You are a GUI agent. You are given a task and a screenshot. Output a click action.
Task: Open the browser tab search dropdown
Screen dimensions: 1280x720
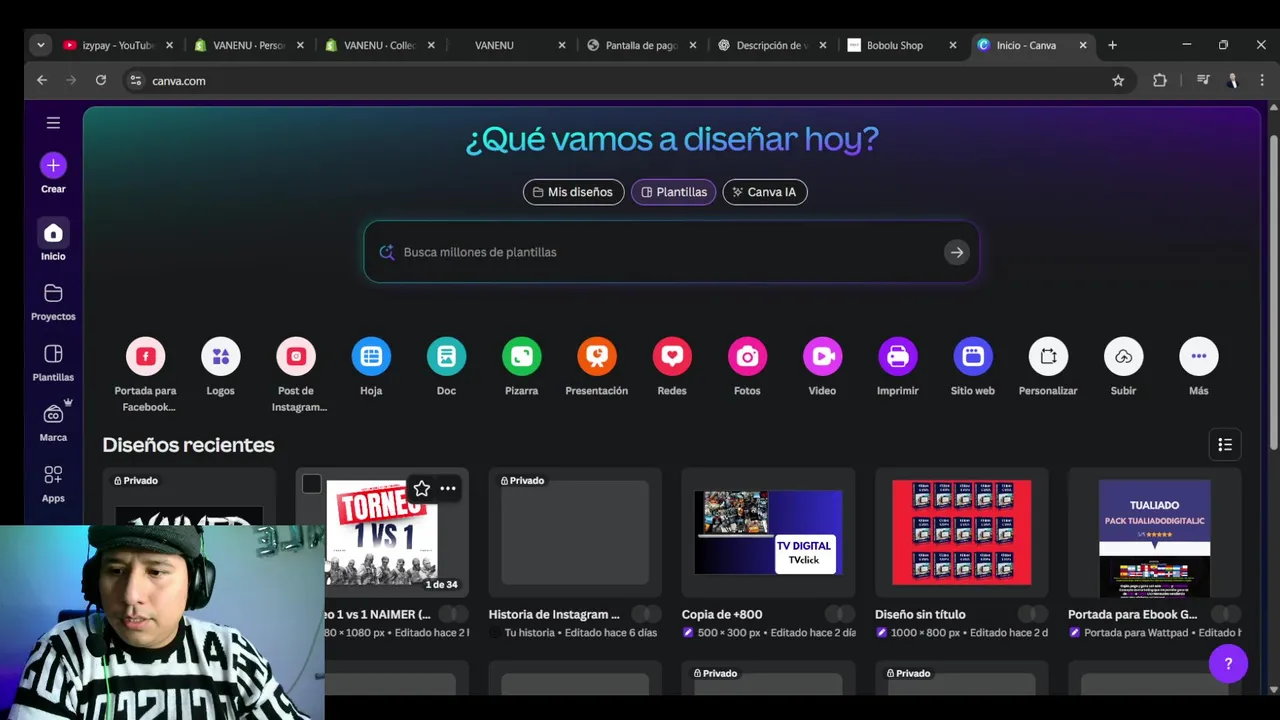point(40,45)
